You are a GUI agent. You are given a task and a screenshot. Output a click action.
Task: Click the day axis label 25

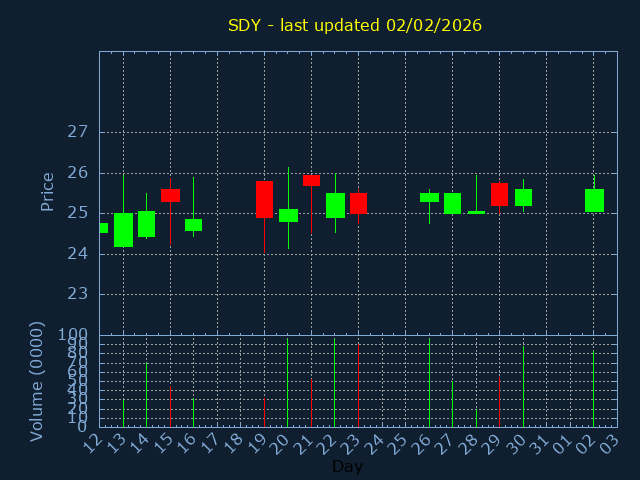(x=399, y=444)
